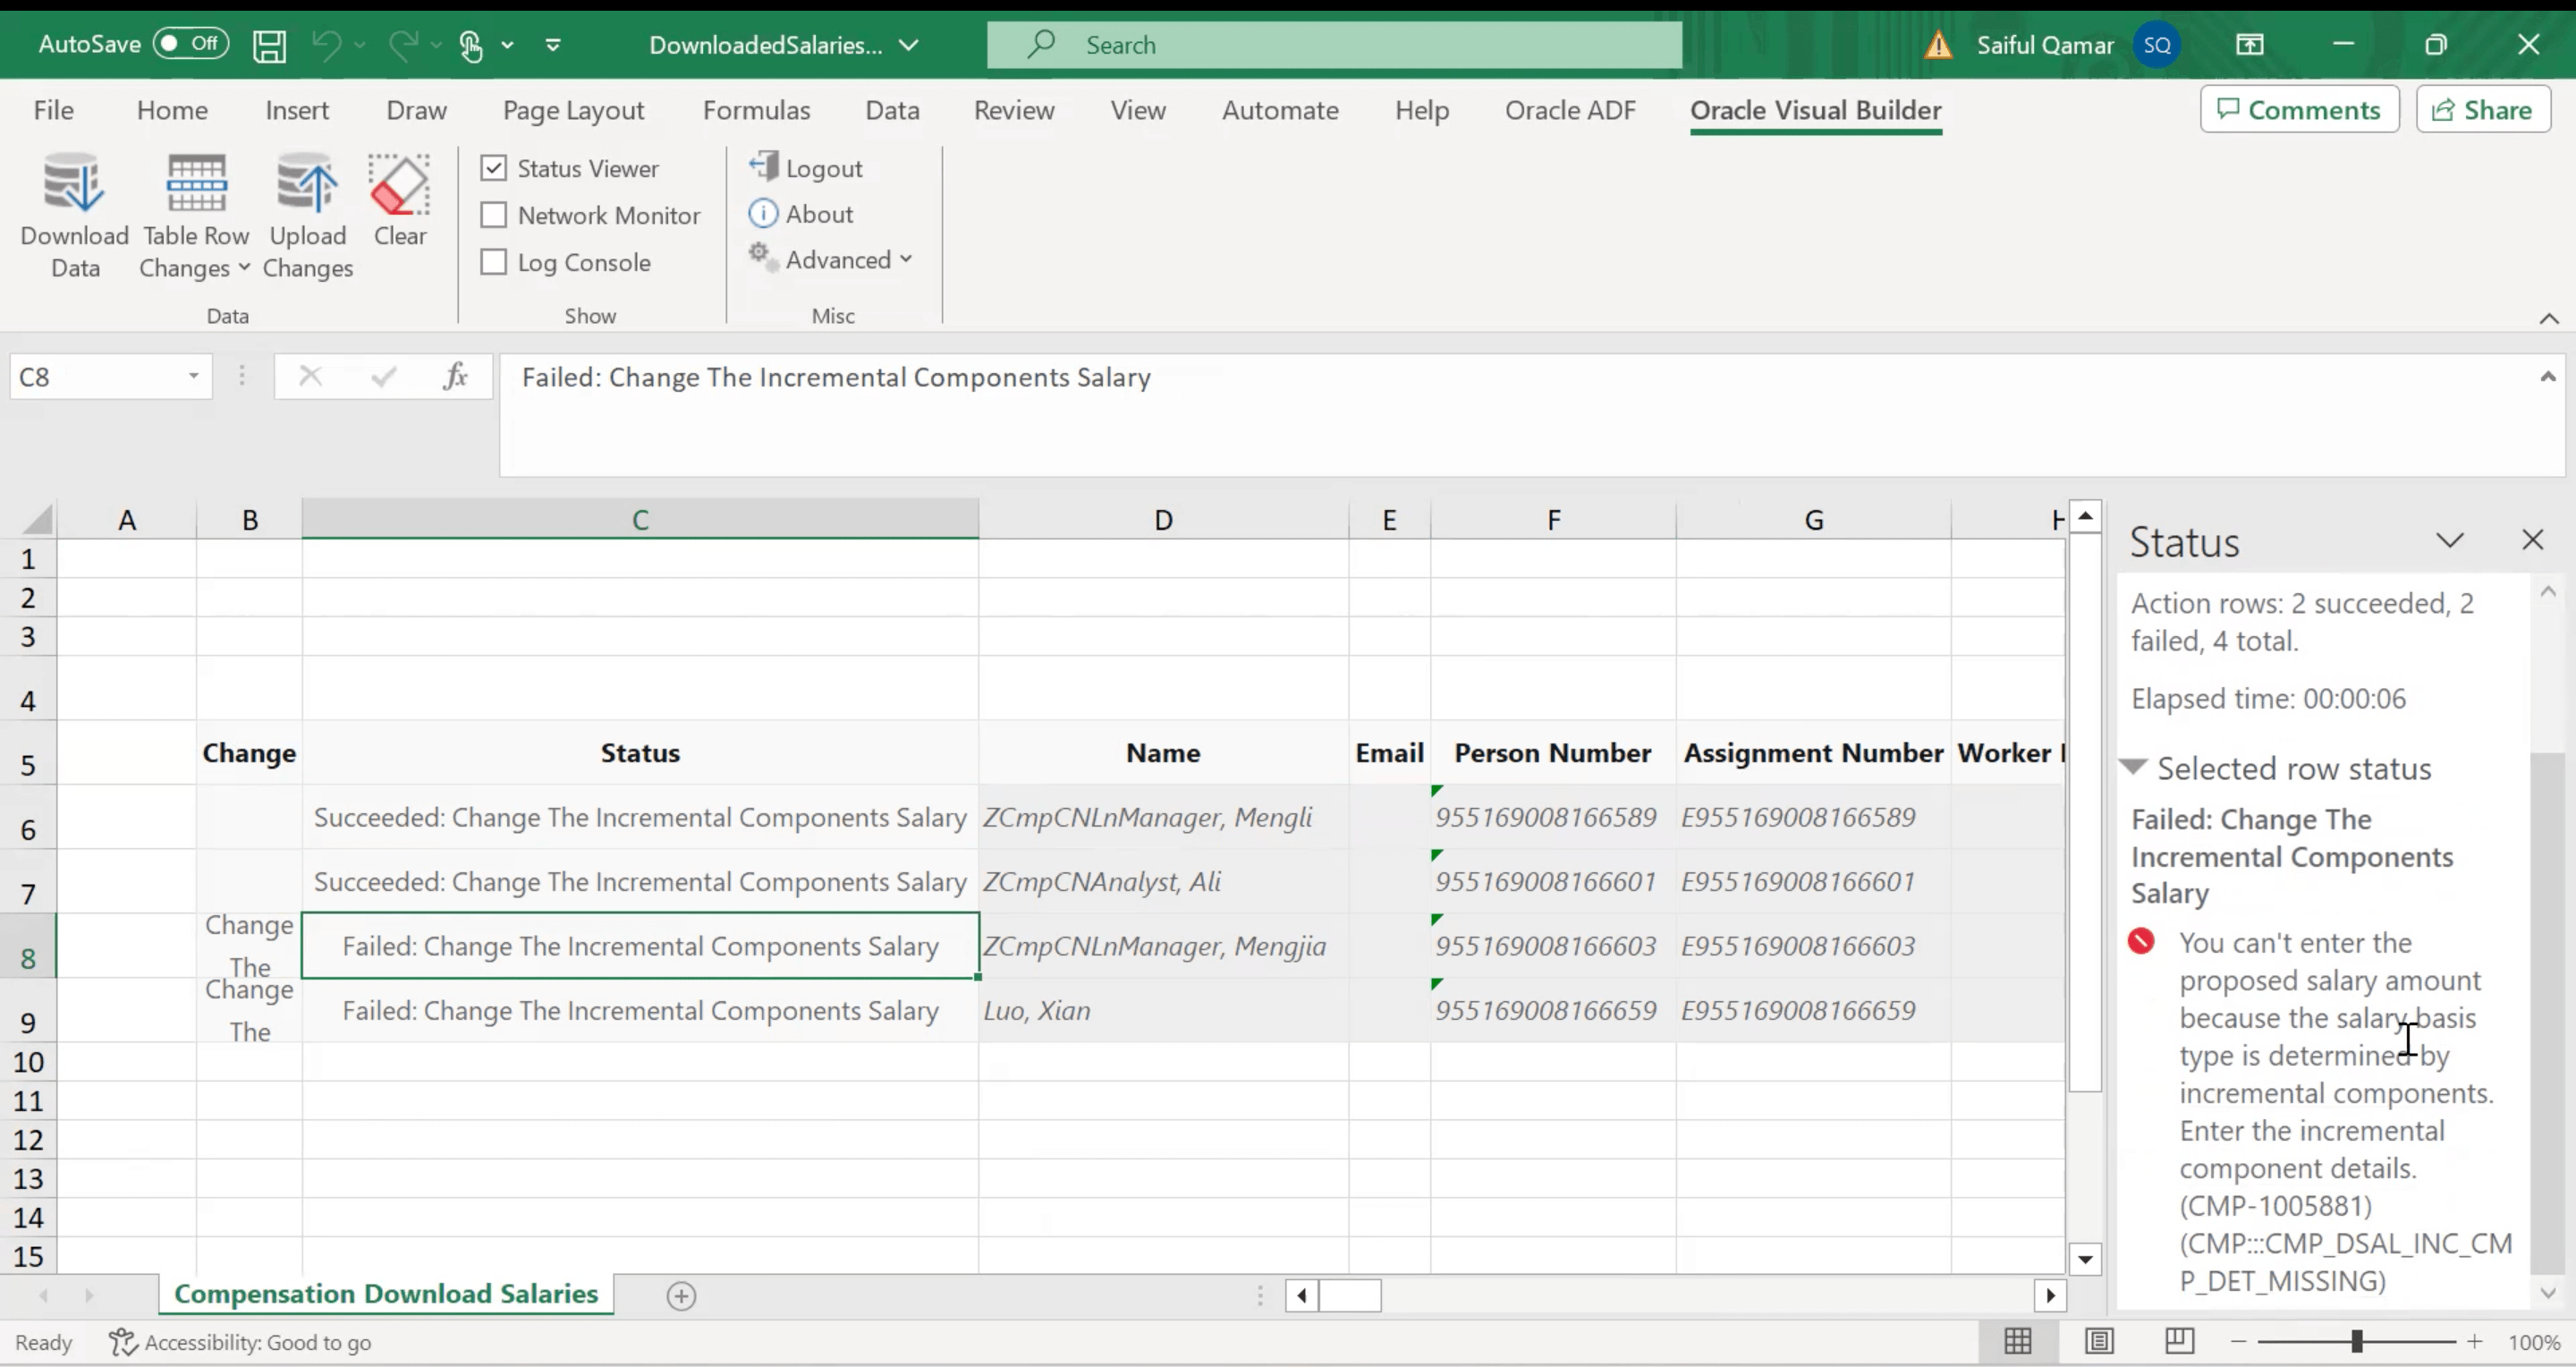Switch to Page Break Preview view
The image size is (2576, 1367).
tap(2179, 1341)
